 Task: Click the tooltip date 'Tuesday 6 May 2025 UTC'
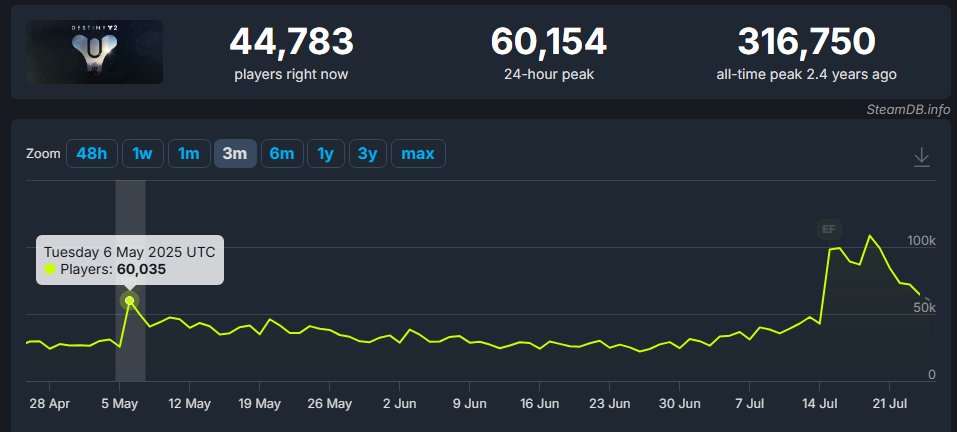click(x=129, y=252)
